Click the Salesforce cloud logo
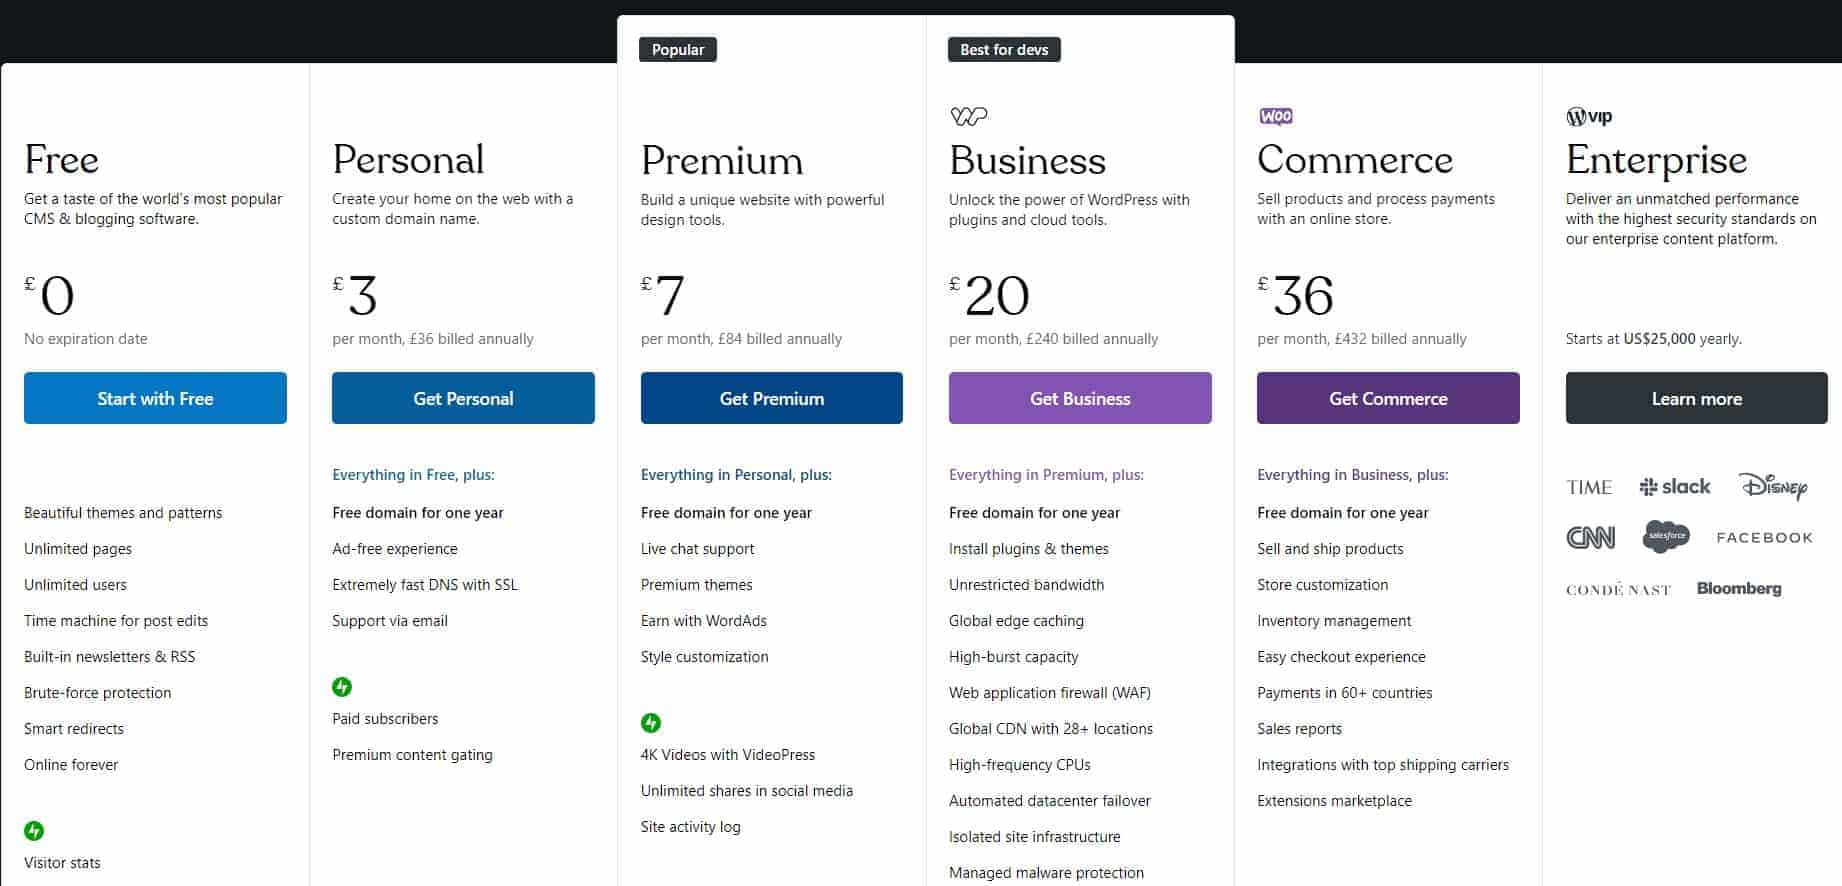The image size is (1842, 886). coord(1666,536)
